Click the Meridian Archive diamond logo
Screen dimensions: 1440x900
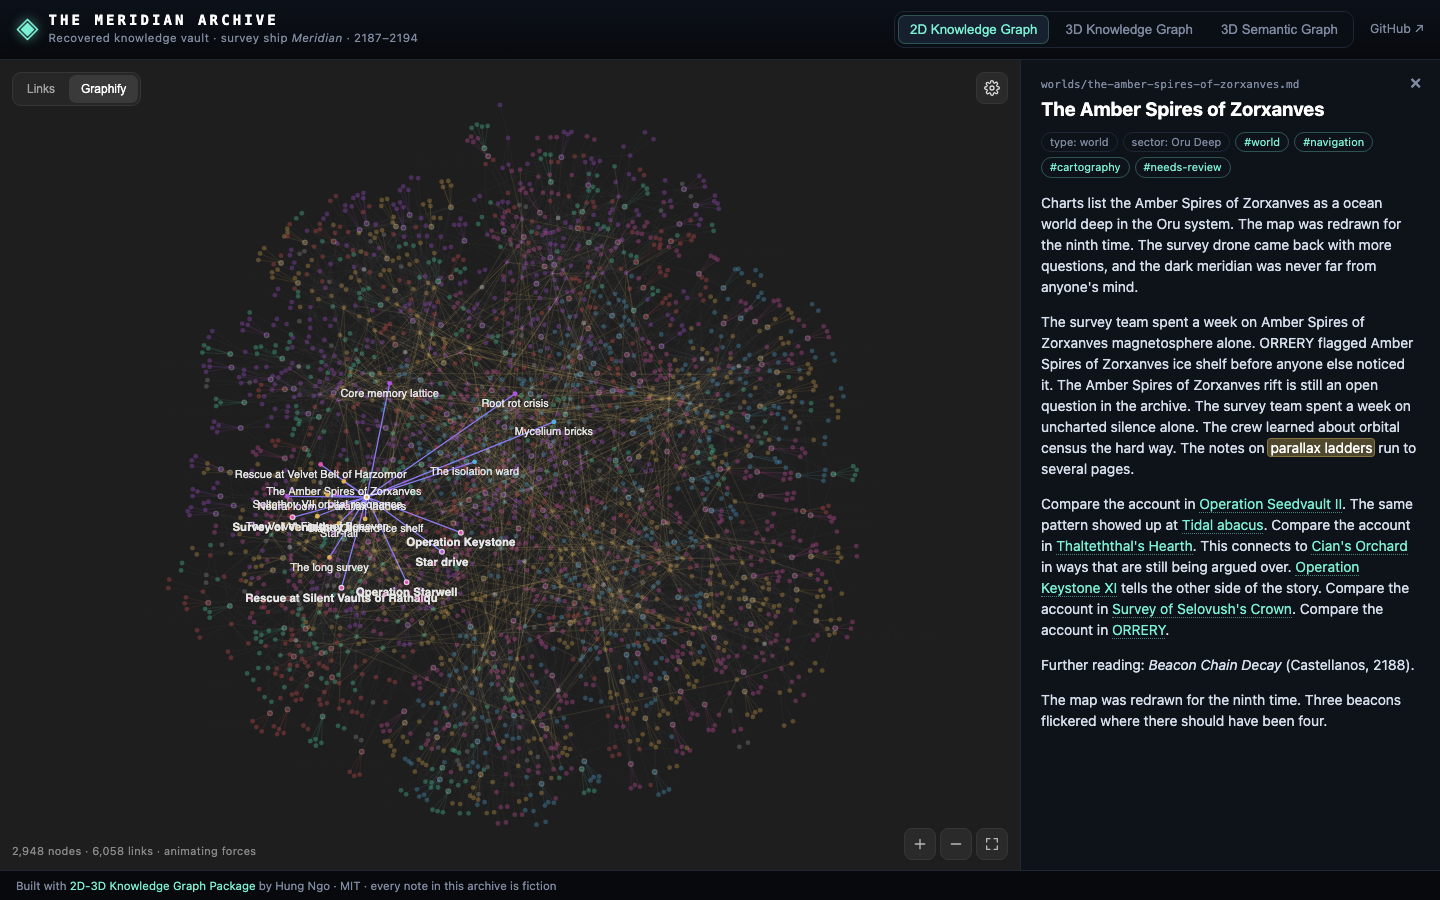28,30
